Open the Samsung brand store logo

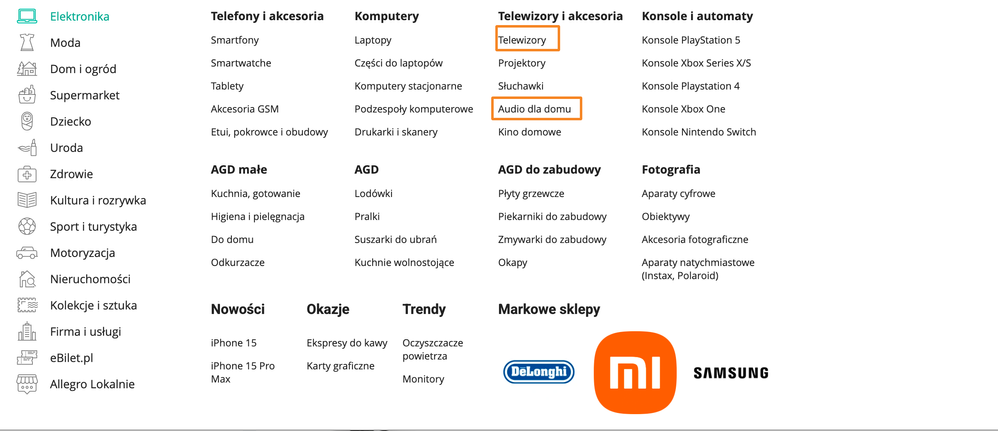[731, 373]
